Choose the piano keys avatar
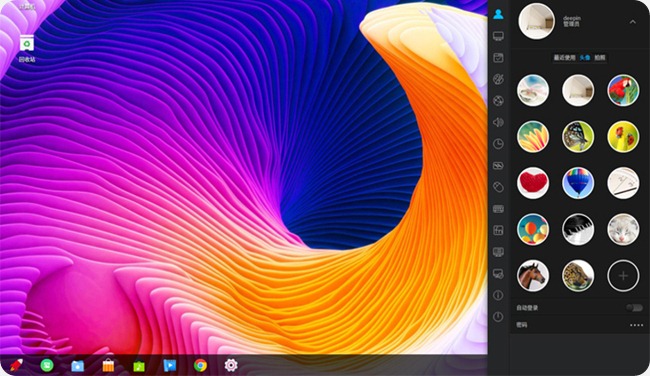 (x=578, y=229)
